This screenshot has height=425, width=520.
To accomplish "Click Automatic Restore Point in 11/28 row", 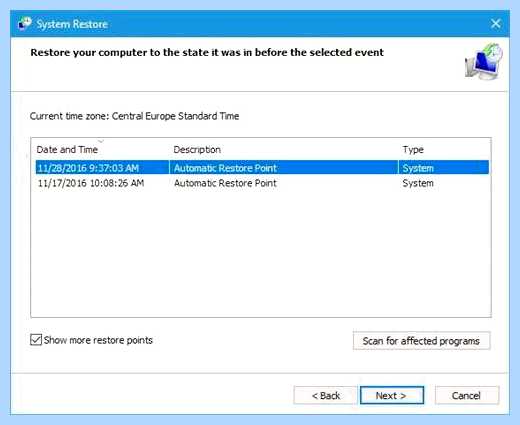I will coord(225,168).
